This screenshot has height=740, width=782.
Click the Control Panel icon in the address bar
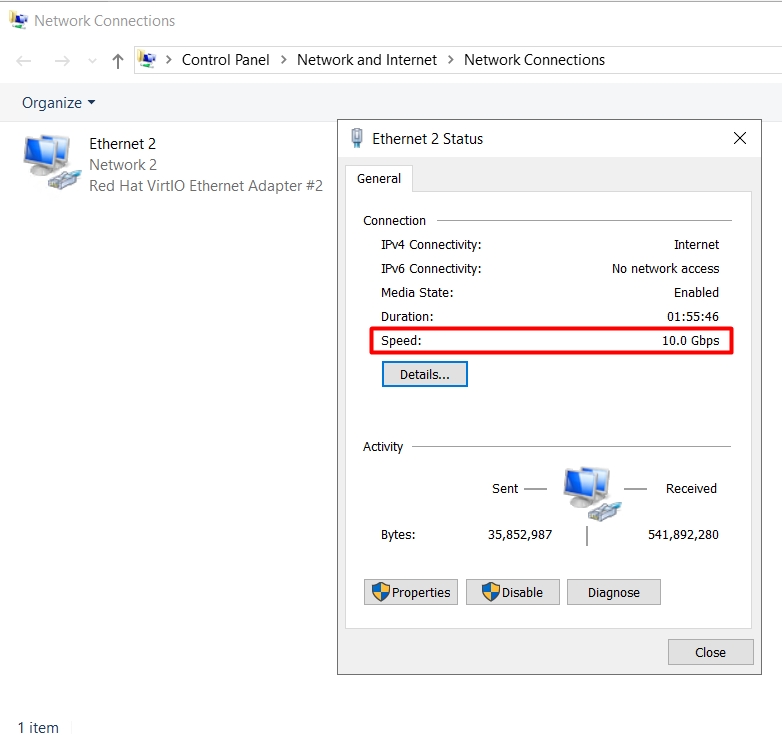[147, 60]
